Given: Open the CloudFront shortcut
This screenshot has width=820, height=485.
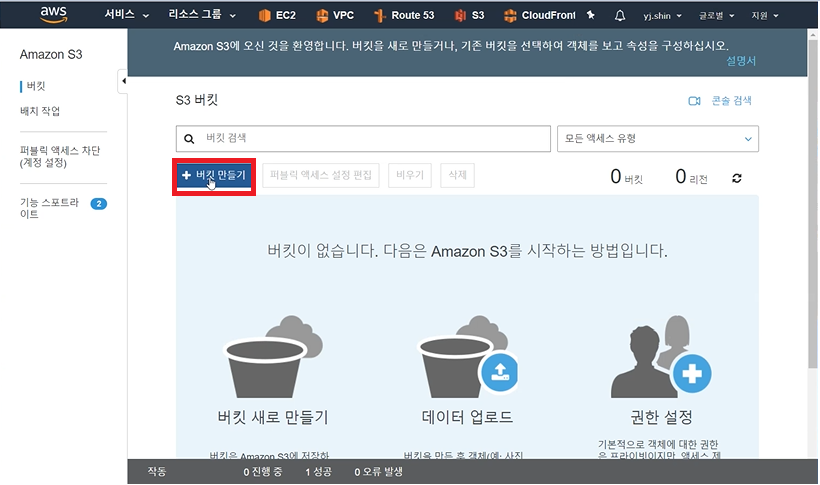Looking at the screenshot, I should coord(540,15).
